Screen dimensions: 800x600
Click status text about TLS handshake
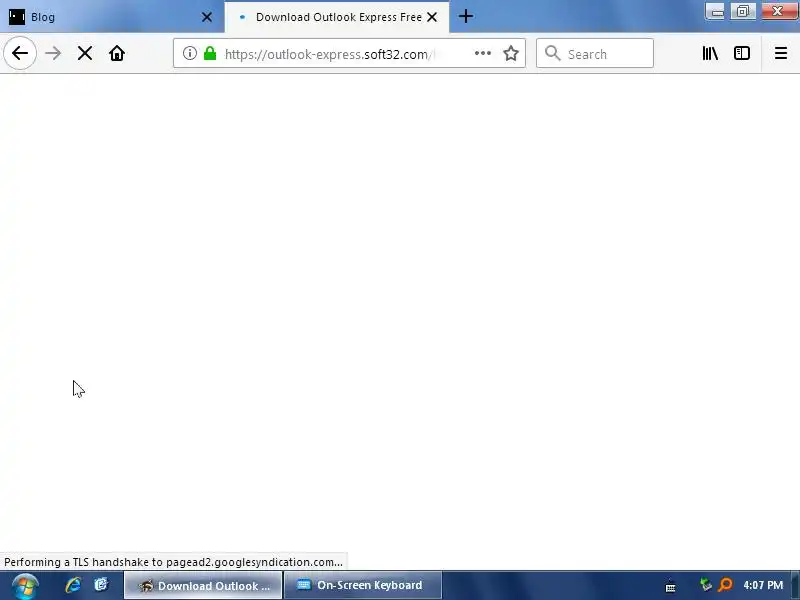coord(173,562)
